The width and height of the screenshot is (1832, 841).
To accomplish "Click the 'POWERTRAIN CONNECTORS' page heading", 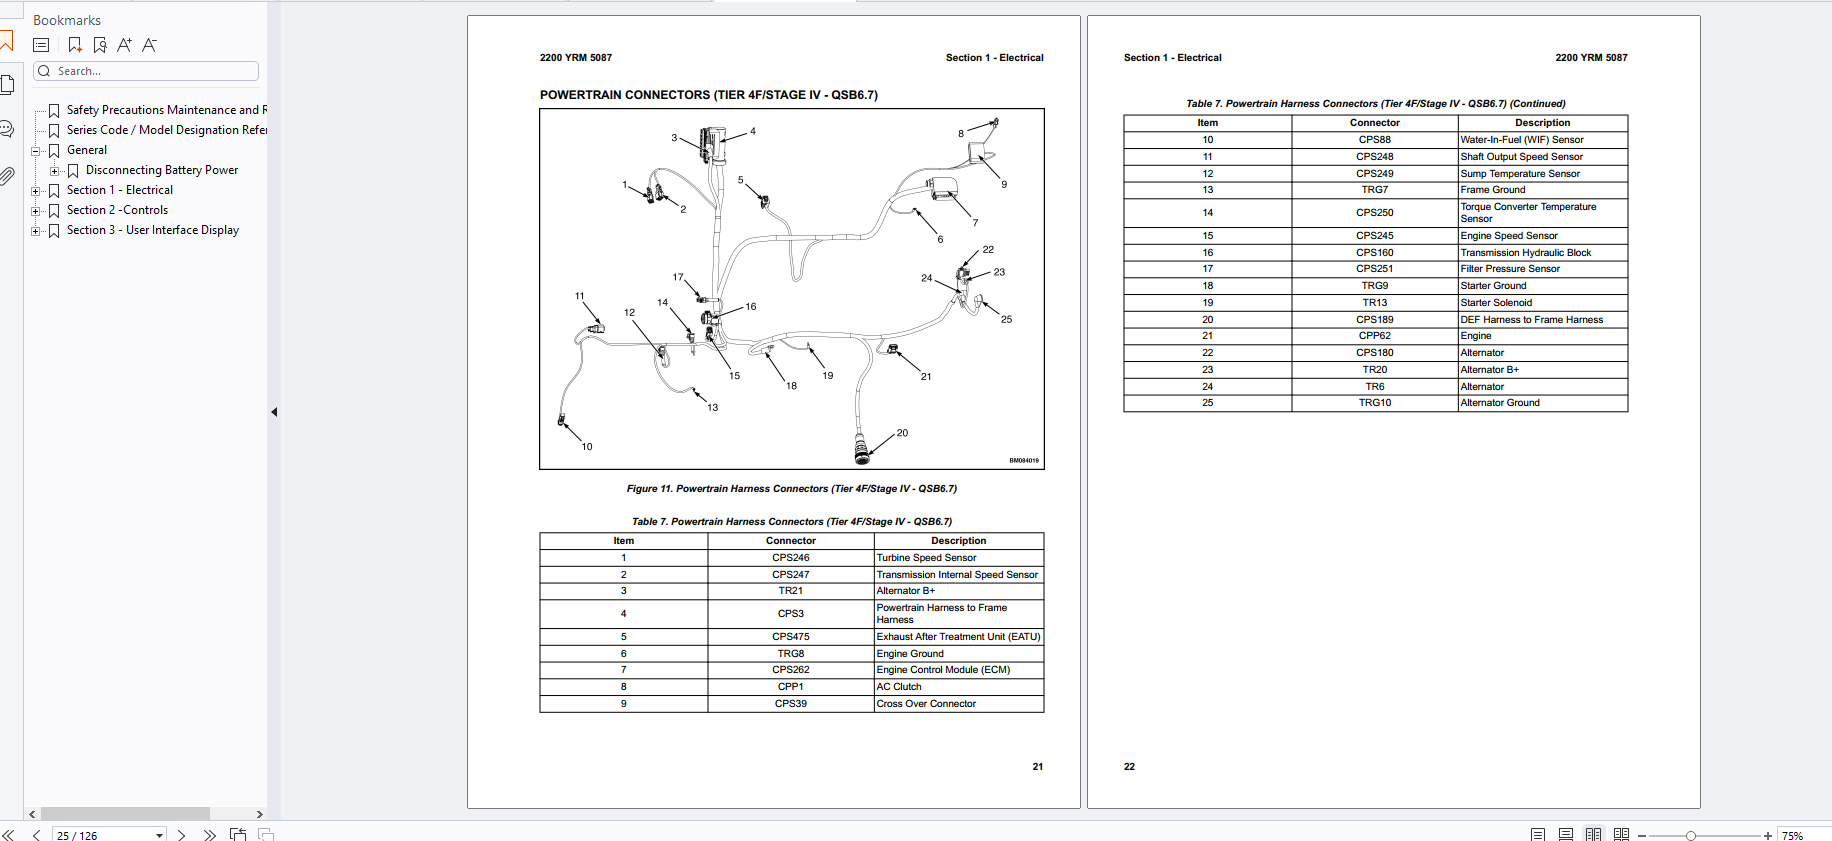I will (709, 95).
